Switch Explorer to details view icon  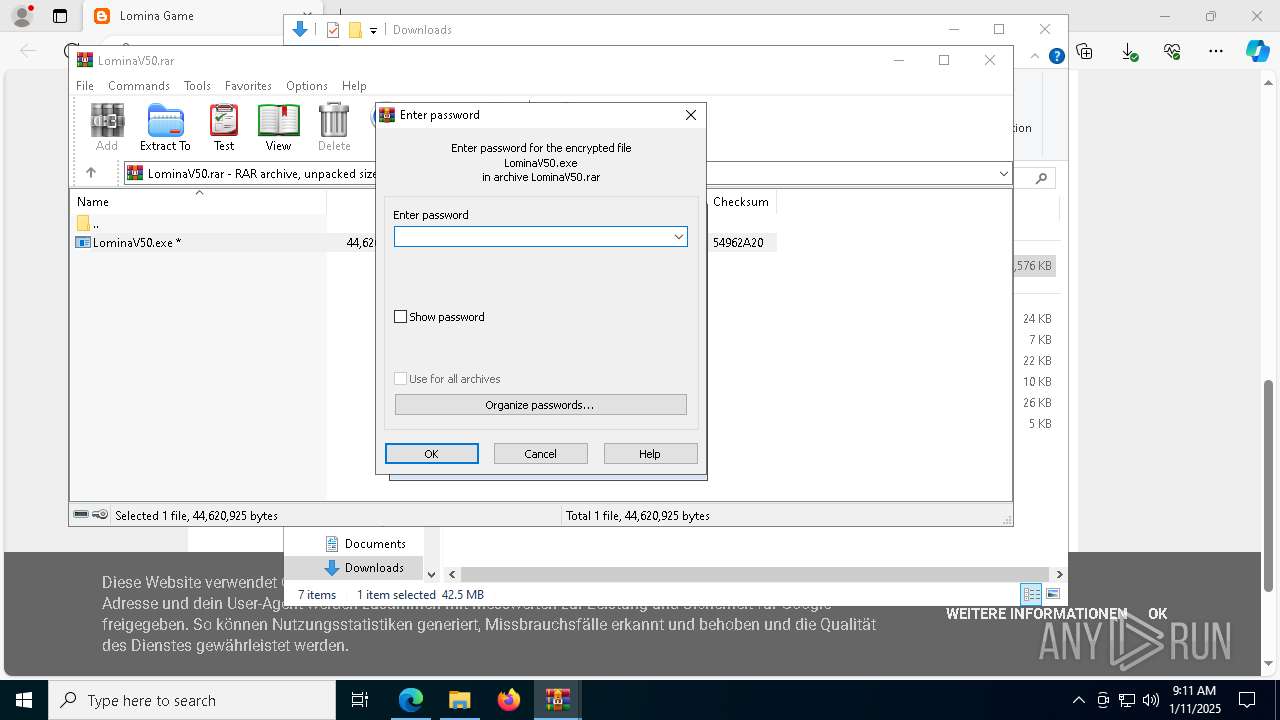coord(1030,594)
